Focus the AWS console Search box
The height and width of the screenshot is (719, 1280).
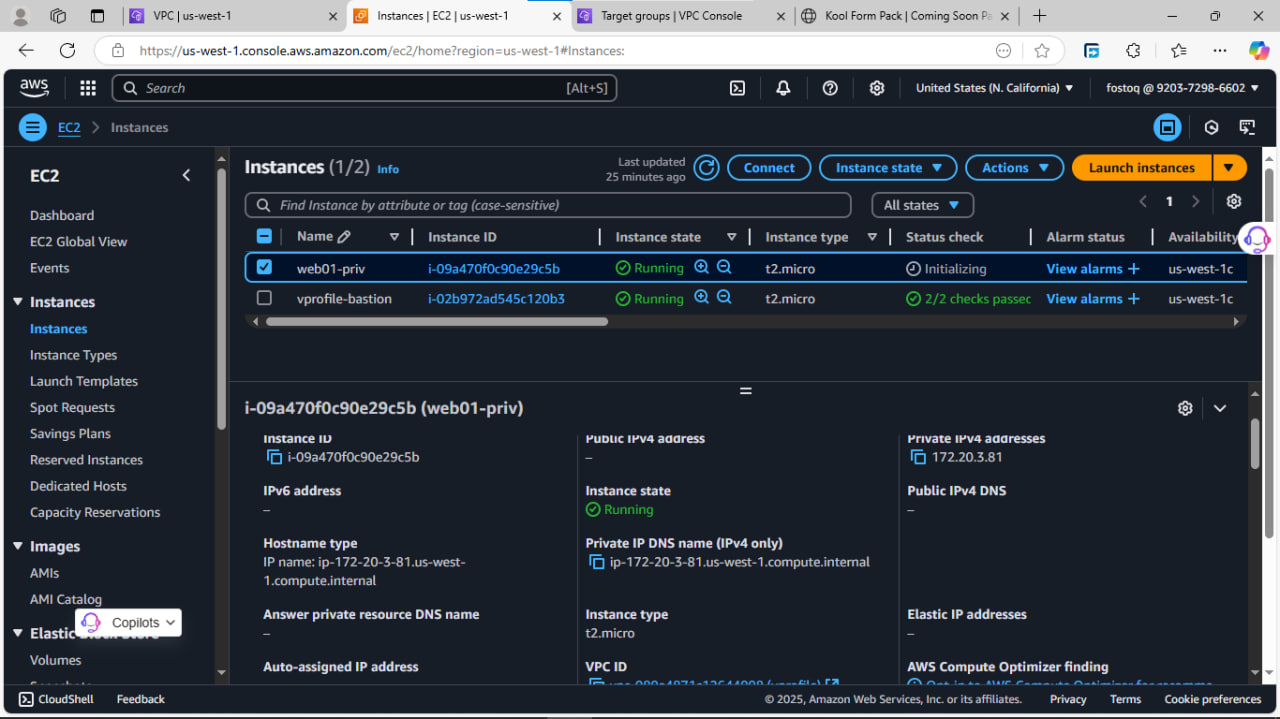364,88
